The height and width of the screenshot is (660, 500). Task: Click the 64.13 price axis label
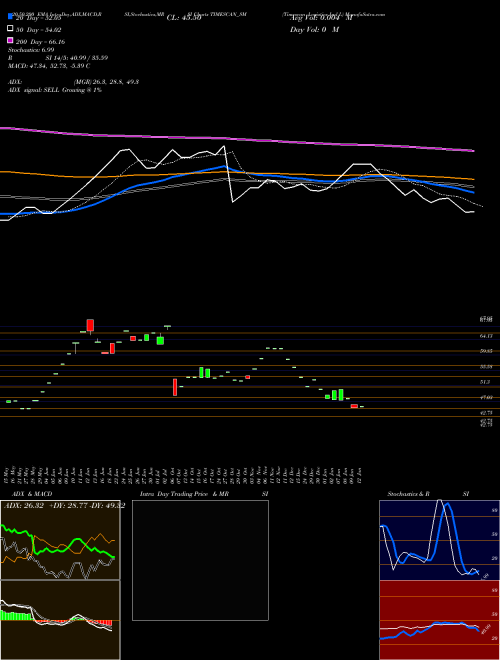click(486, 336)
